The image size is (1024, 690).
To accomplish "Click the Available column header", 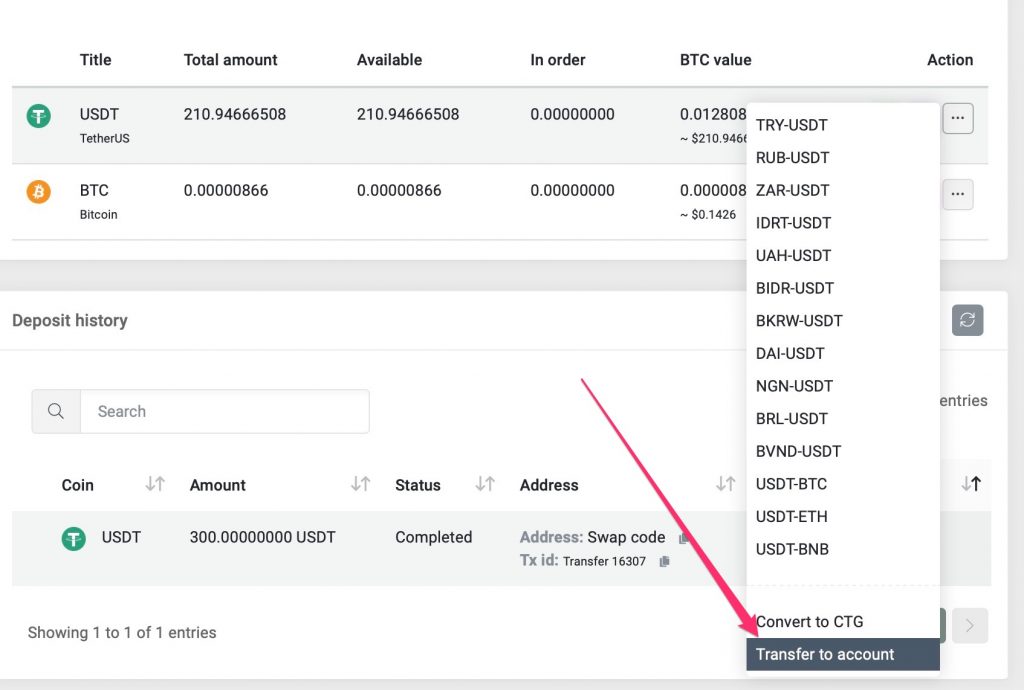I will click(x=389, y=60).
